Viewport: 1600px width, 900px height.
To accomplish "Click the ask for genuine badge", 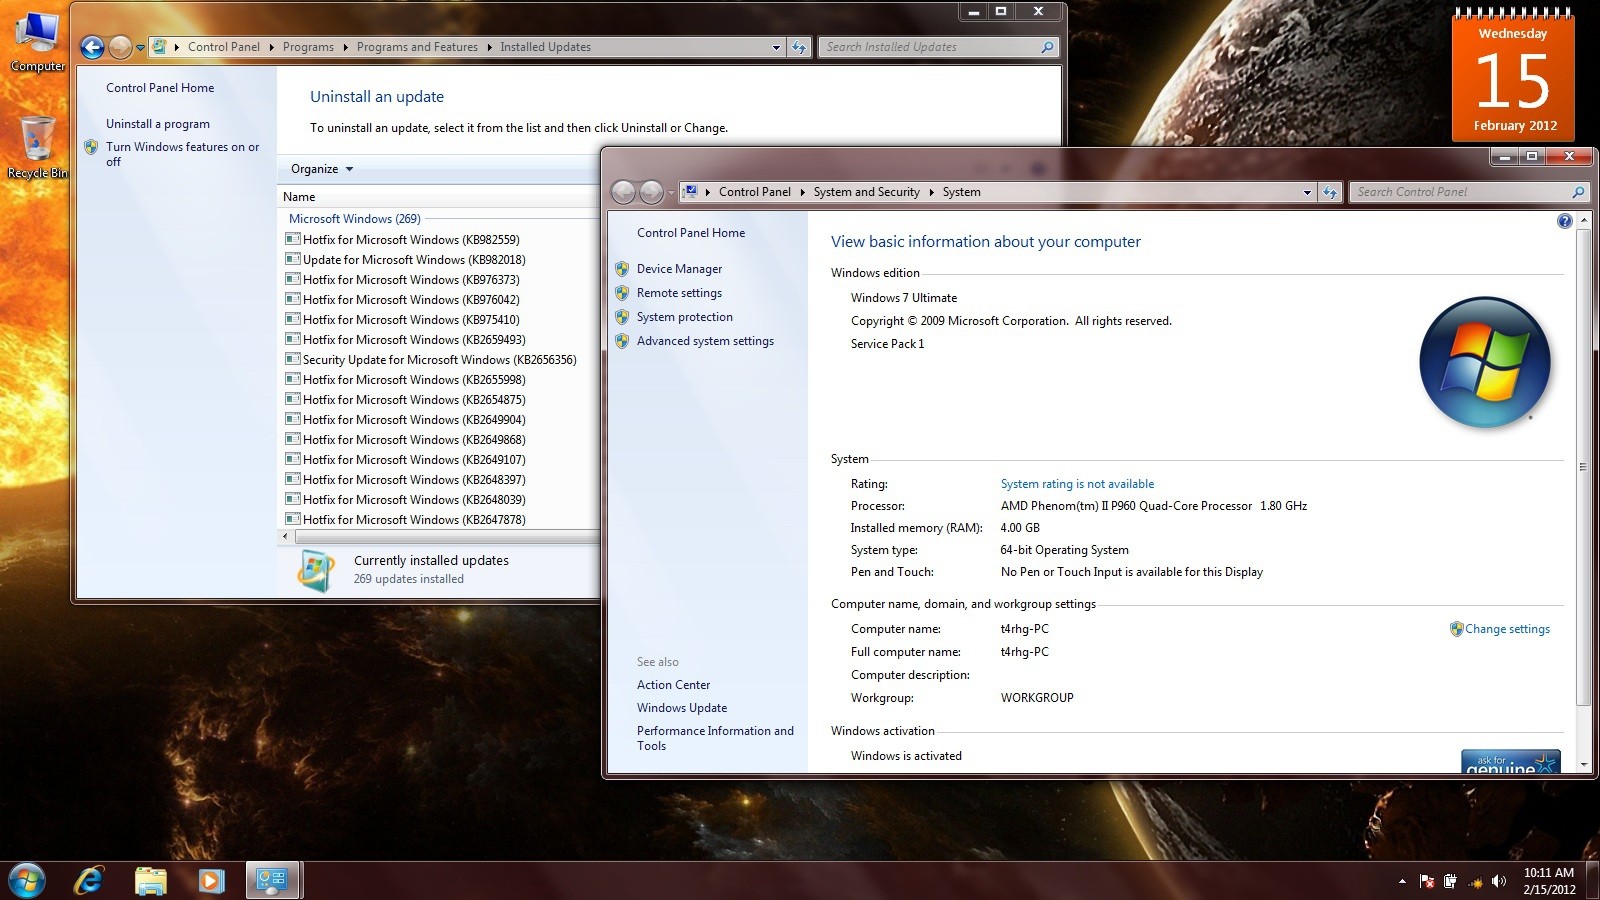I will point(1510,761).
